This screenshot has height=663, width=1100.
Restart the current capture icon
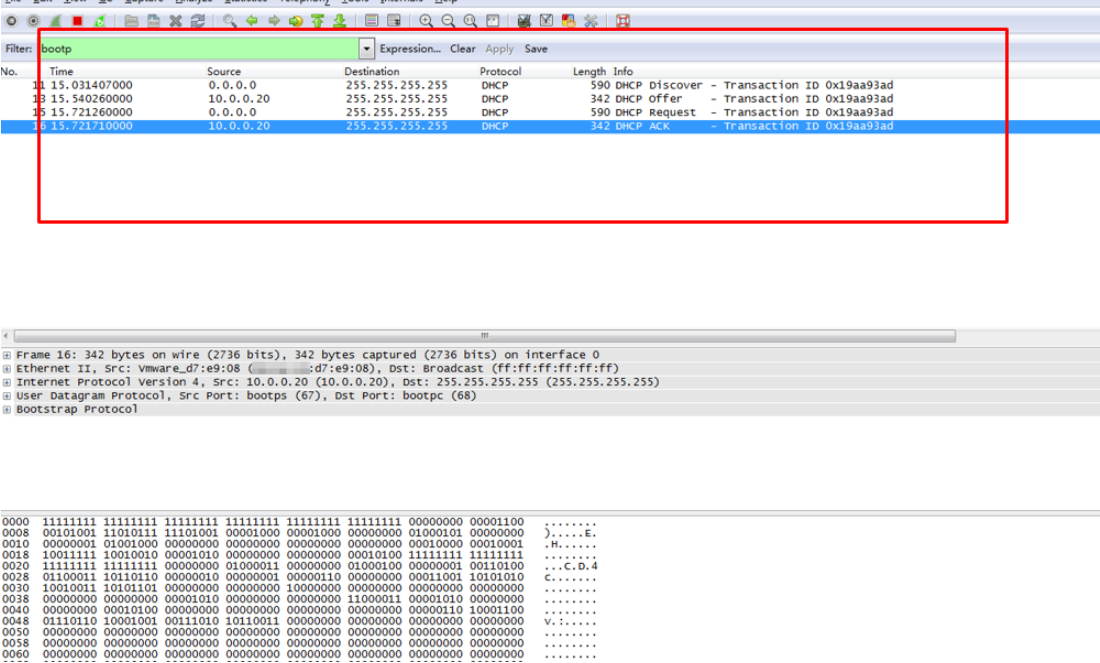click(100, 21)
